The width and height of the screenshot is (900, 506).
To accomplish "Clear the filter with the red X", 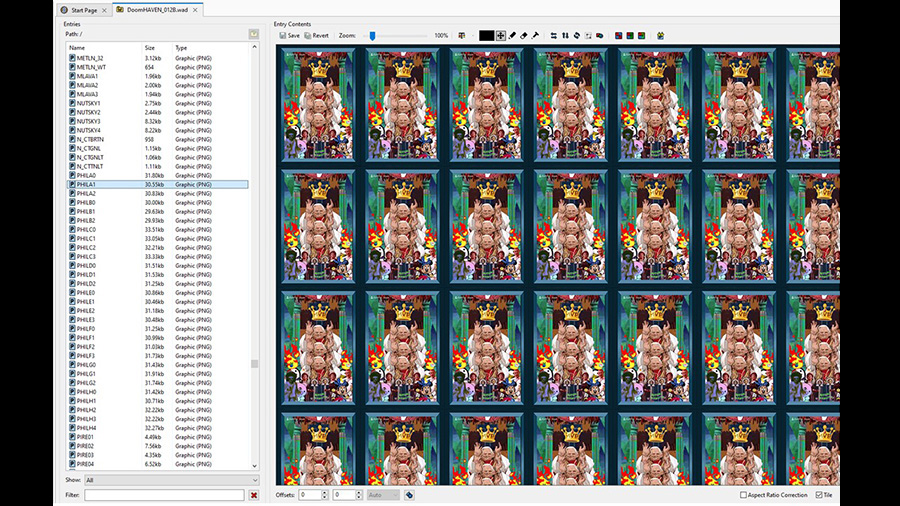I will pos(254,495).
